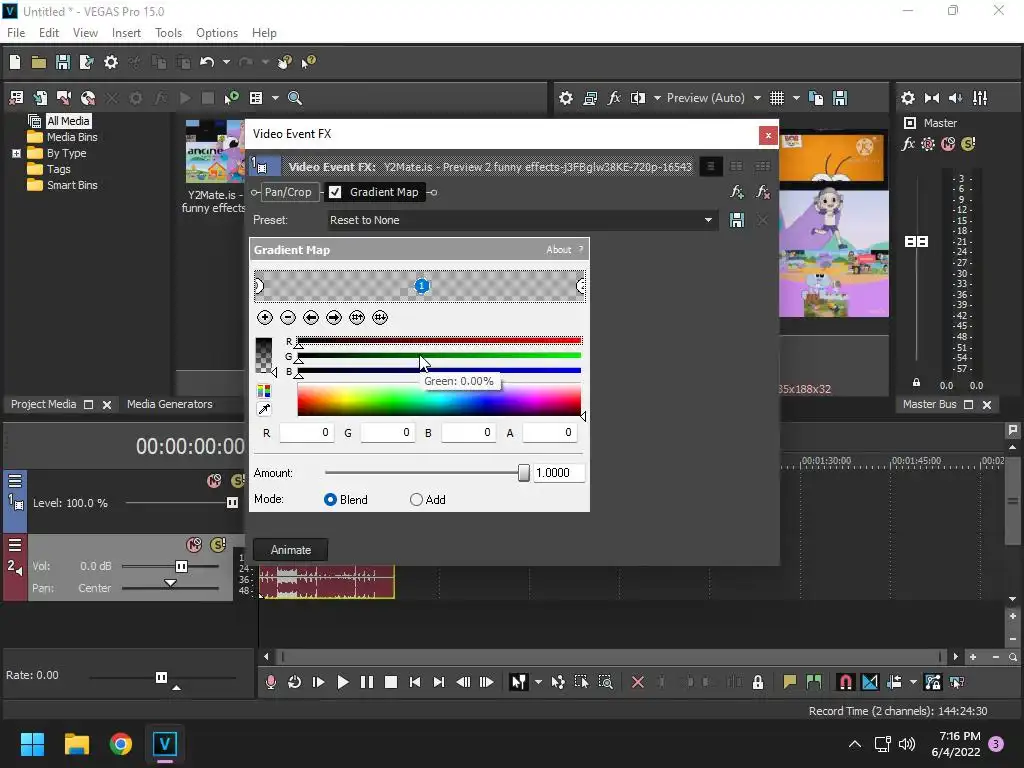Viewport: 1024px width, 768px height.
Task: Save the preset with floppy icon
Action: (737, 220)
